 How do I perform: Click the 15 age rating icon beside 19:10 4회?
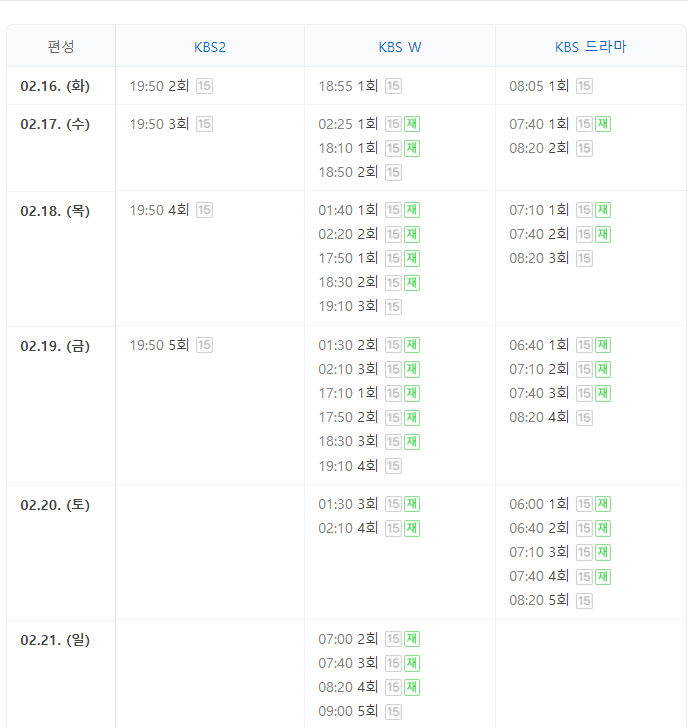[x=393, y=466]
